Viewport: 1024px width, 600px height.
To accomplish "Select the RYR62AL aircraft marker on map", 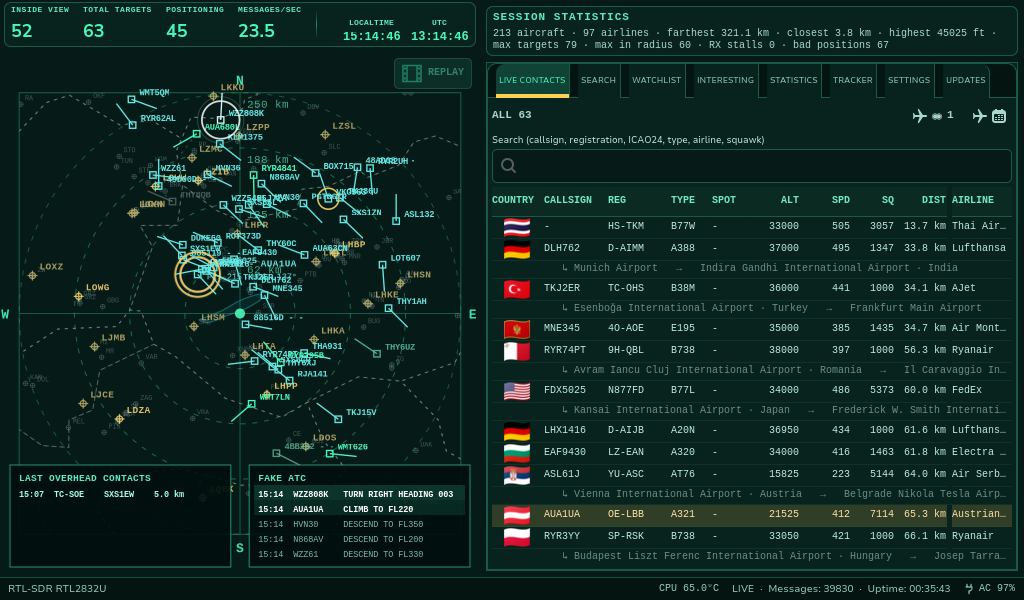I will pos(133,125).
